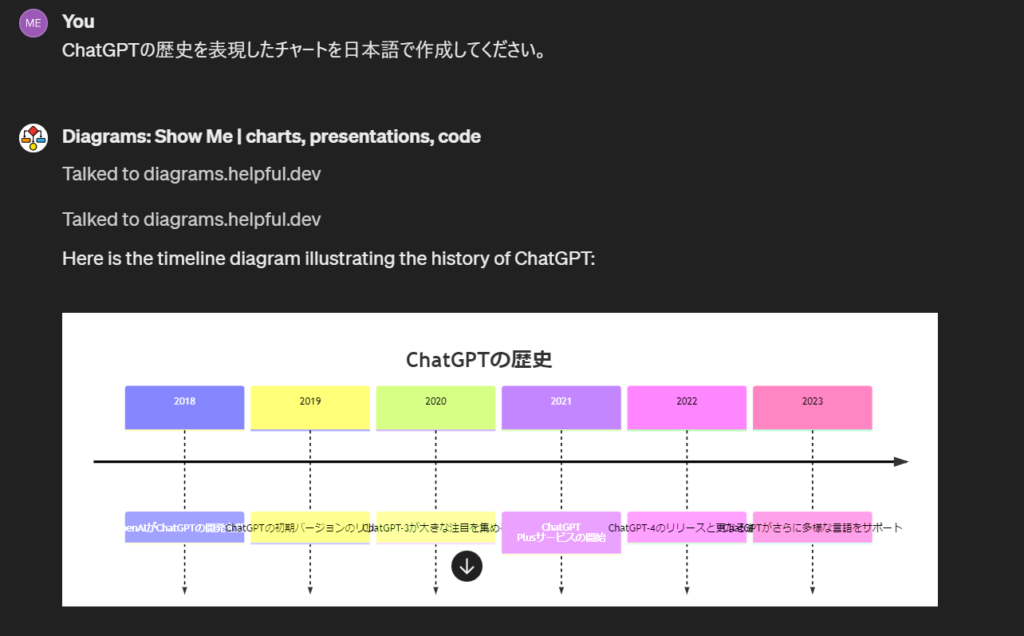Image resolution: width=1024 pixels, height=636 pixels.
Task: Click the 'ChatGPTの初期バージョン' yellow event box
Action: [x=310, y=528]
